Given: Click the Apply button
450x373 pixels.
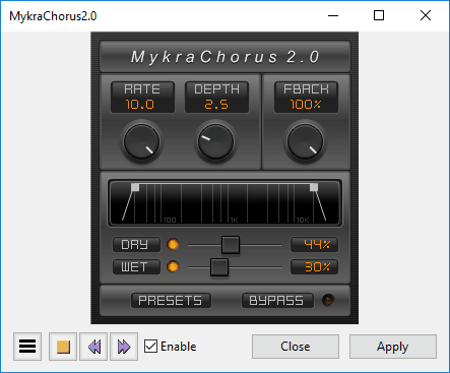Looking at the screenshot, I should [x=393, y=347].
